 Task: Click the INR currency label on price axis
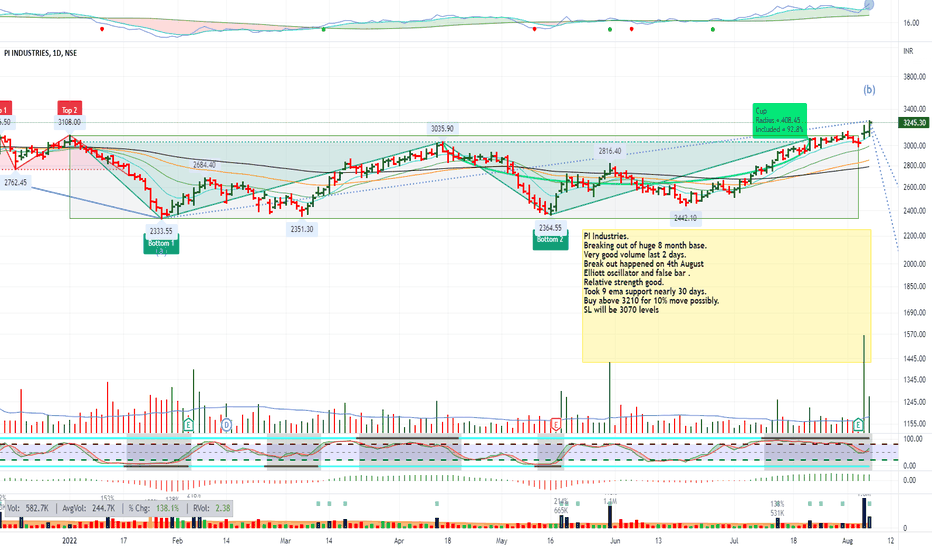click(x=908, y=51)
